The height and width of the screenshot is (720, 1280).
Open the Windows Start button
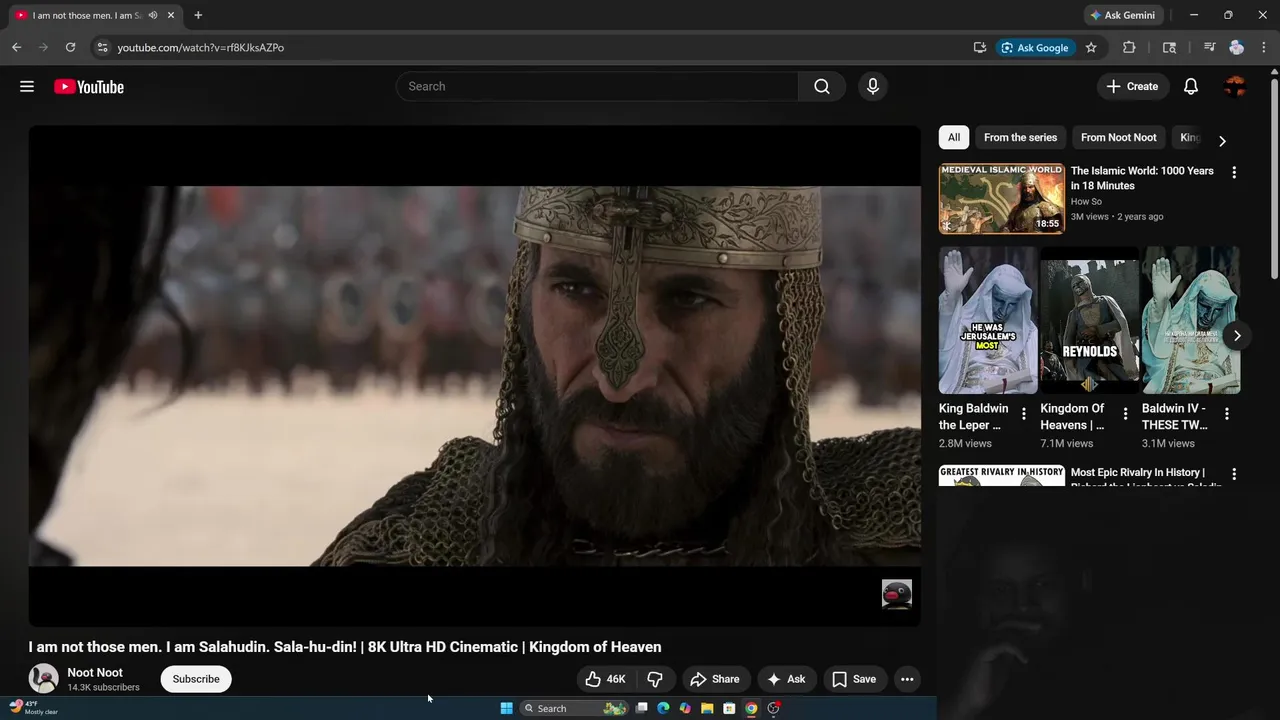(x=507, y=708)
